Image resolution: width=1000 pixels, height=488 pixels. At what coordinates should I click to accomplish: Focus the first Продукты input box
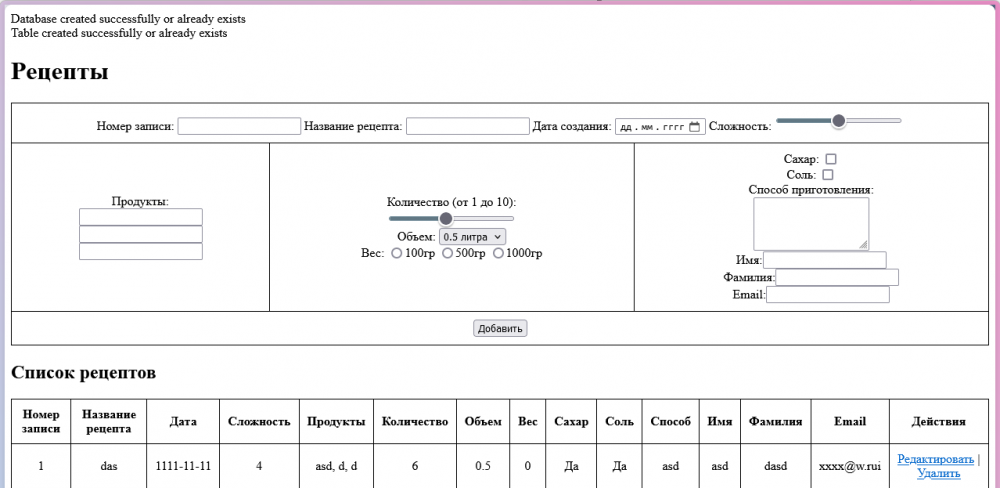tap(141, 217)
